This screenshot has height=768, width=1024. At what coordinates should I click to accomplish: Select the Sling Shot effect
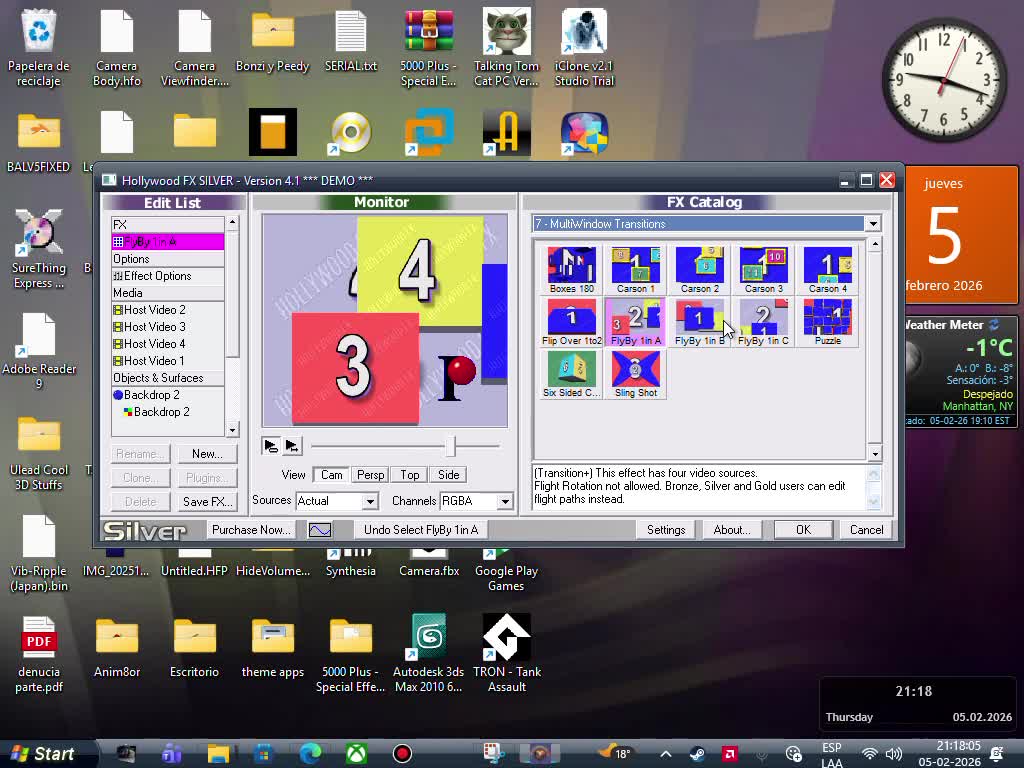[x=635, y=373]
